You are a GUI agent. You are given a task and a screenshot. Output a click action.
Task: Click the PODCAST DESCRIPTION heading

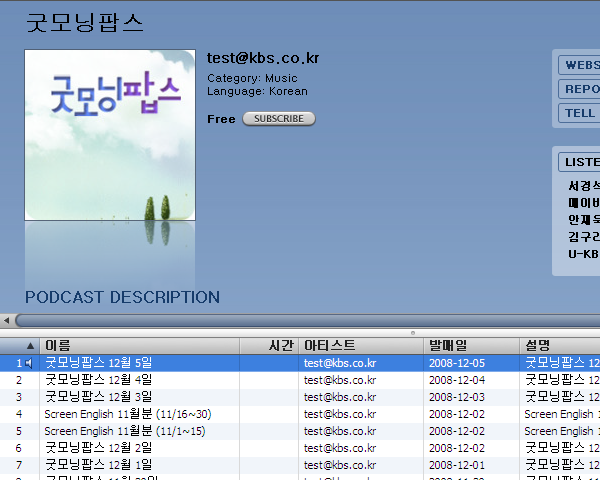coord(122,297)
